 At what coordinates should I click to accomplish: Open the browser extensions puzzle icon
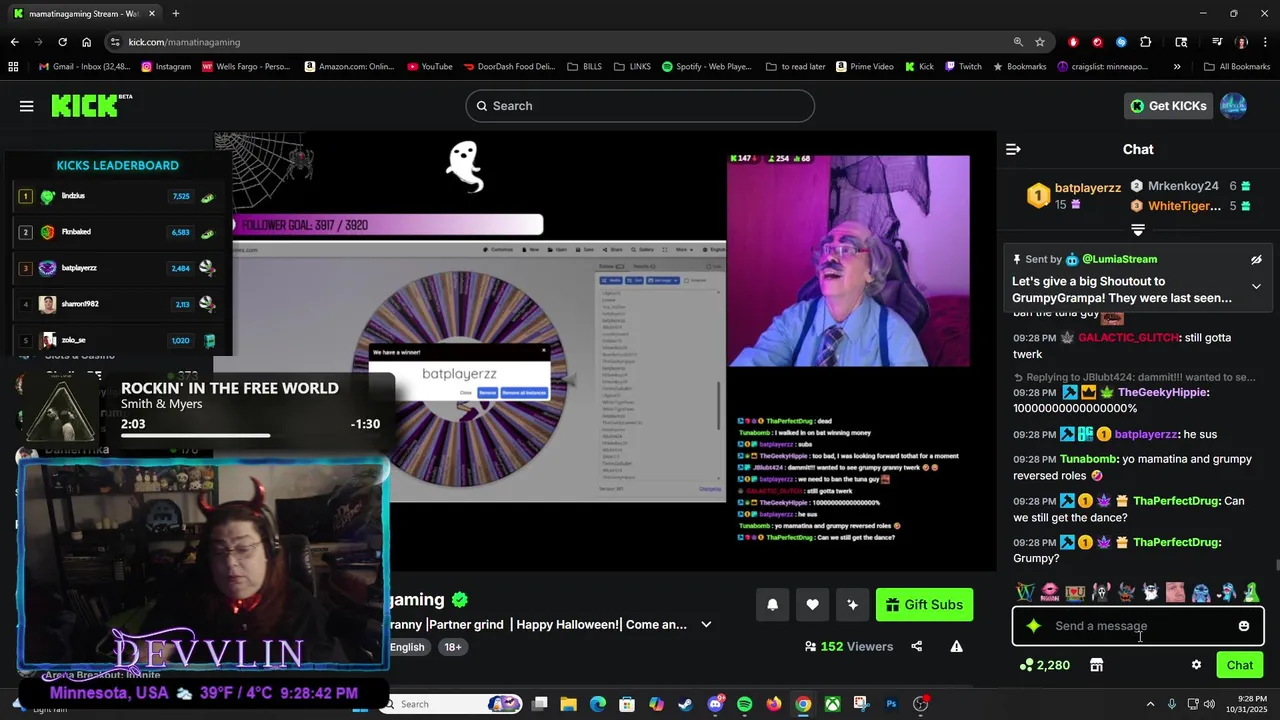pos(1145,42)
